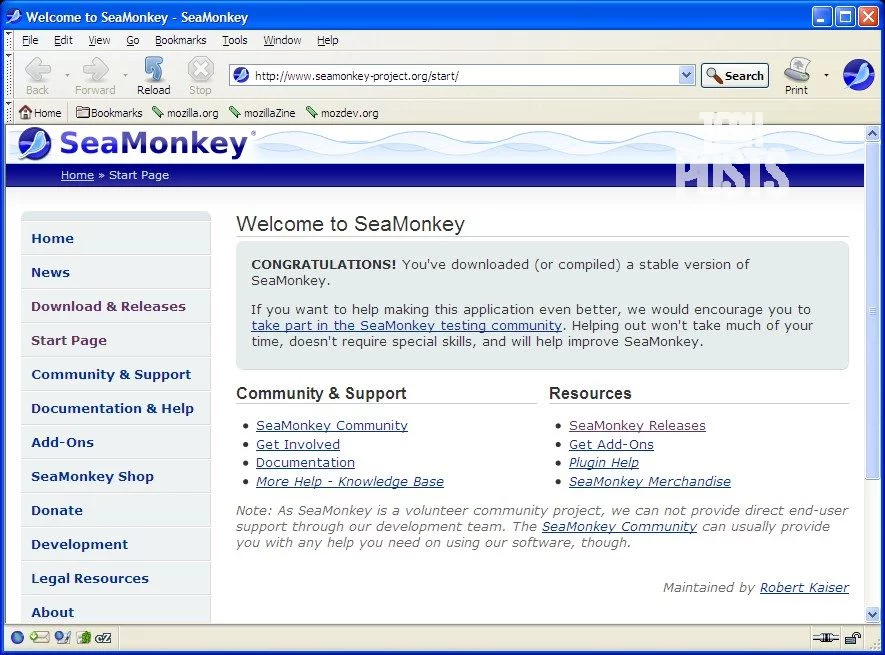Open Composer from status bar icon
The width and height of the screenshot is (885, 655).
(63, 637)
